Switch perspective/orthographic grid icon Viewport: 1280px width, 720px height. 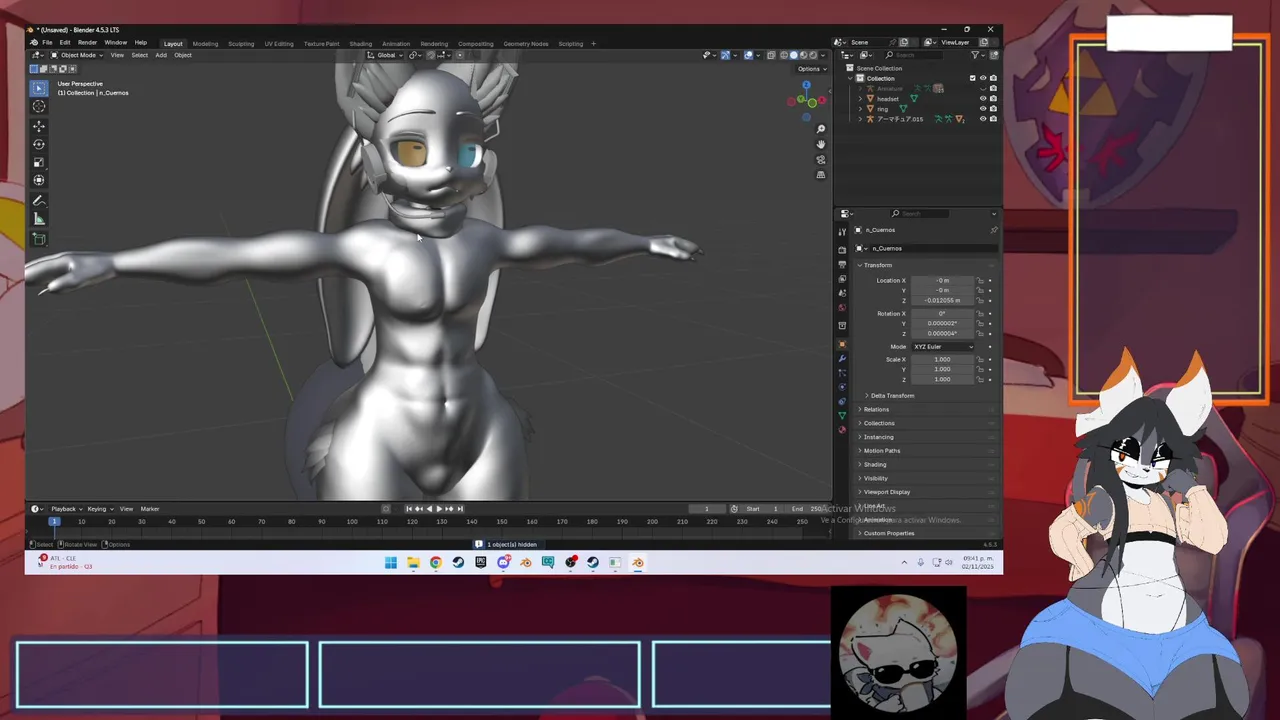coord(821,175)
